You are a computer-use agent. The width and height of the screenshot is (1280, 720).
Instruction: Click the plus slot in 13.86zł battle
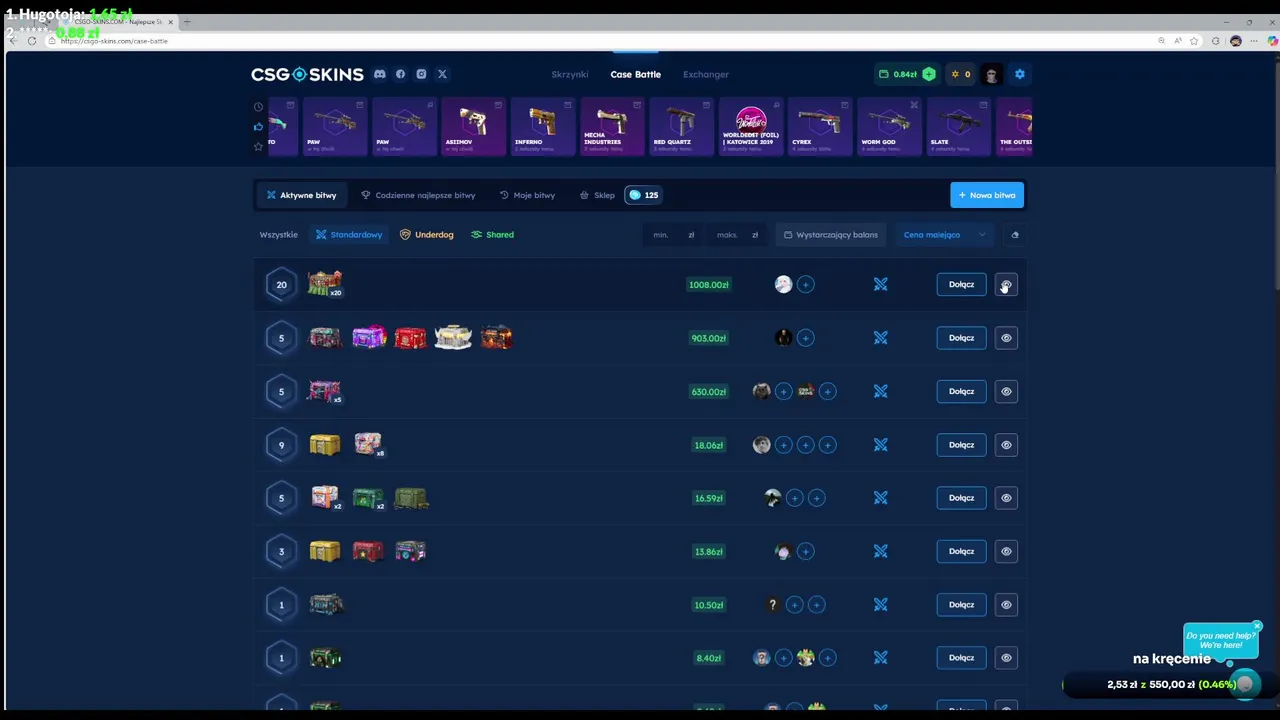(x=805, y=551)
